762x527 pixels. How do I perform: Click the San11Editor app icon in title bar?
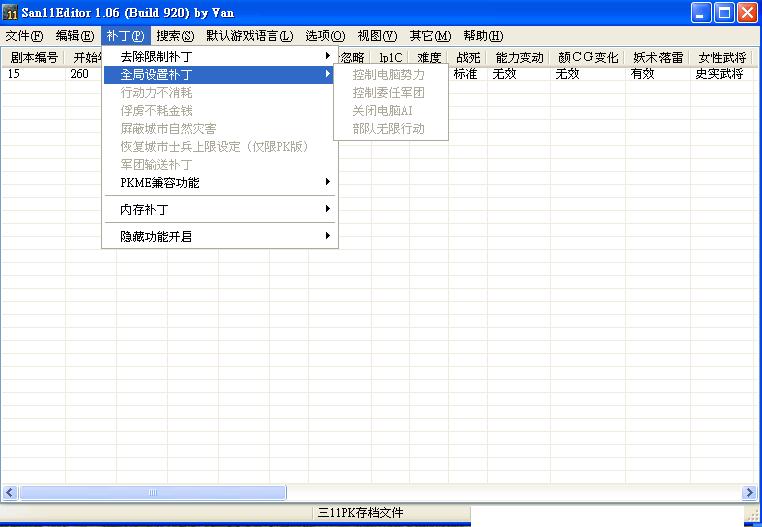coord(11,13)
